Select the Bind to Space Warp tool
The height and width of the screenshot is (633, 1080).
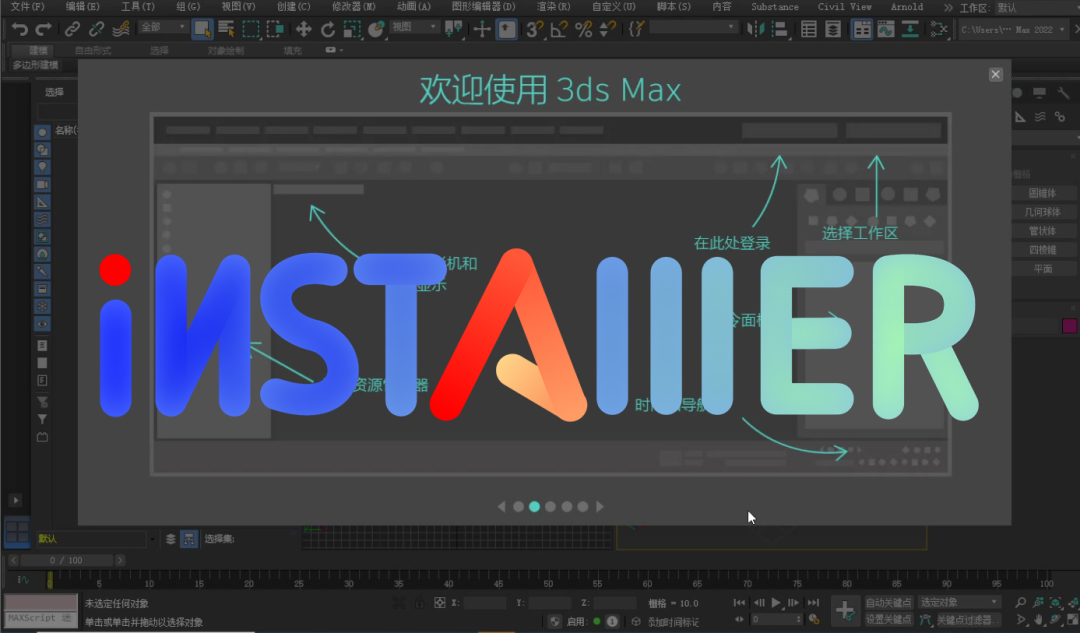[x=121, y=29]
